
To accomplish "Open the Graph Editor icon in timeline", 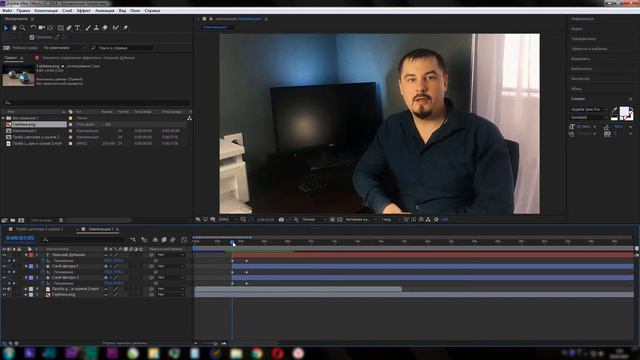I will (184, 240).
